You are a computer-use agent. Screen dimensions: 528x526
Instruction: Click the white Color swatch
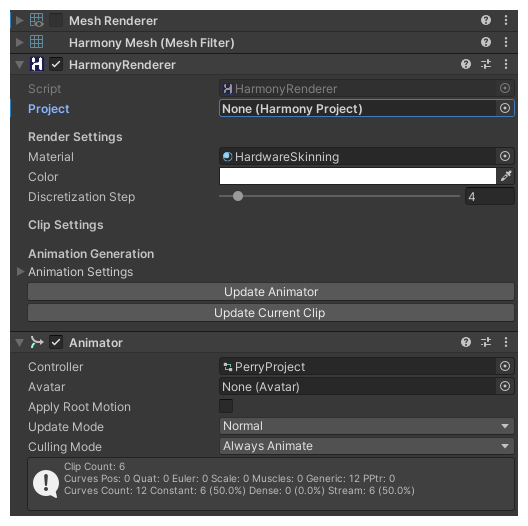(x=358, y=176)
